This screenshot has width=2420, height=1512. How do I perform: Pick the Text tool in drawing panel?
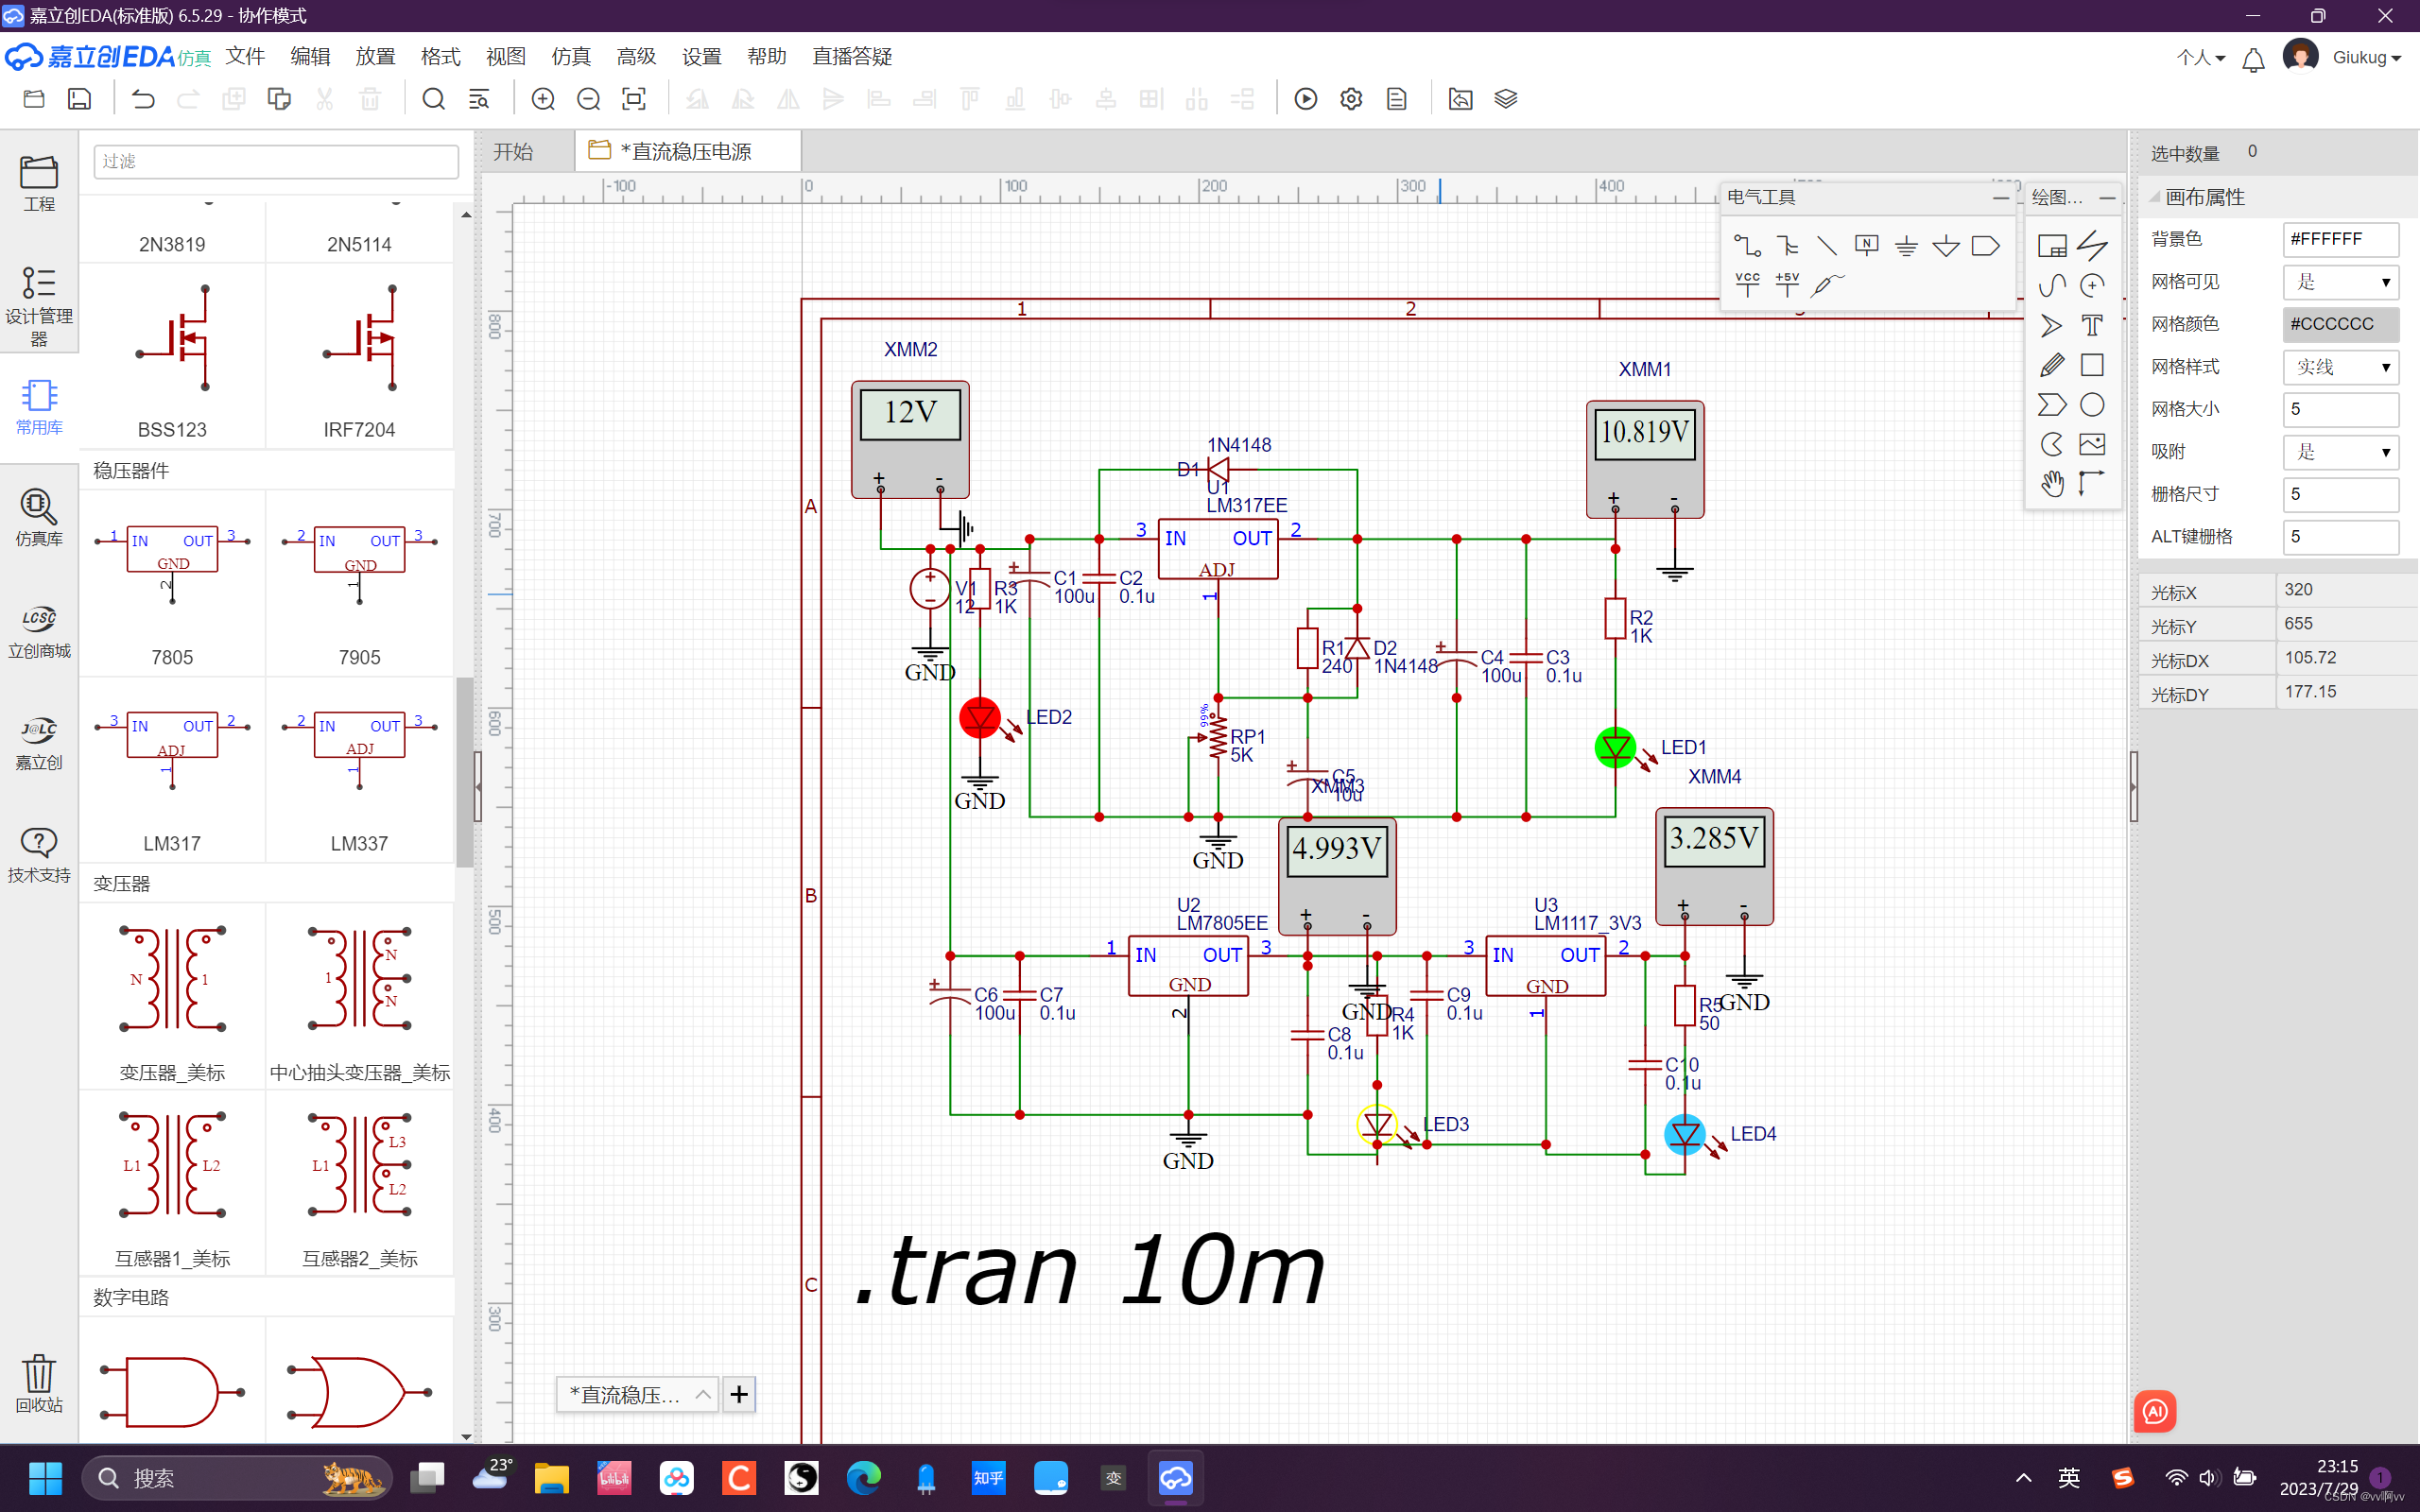tap(2091, 325)
